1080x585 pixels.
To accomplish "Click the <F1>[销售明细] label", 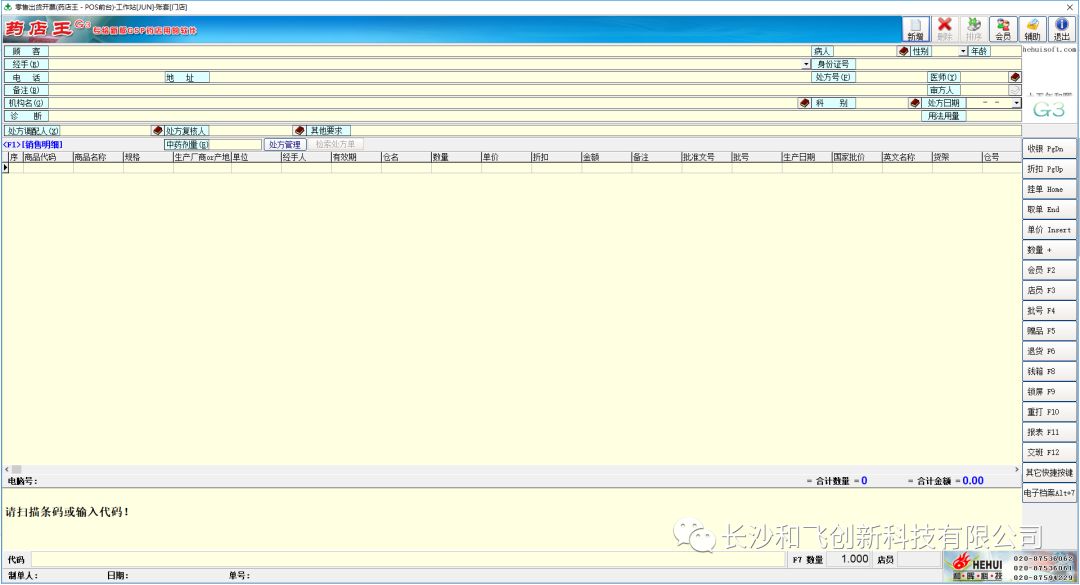I will (x=33, y=145).
